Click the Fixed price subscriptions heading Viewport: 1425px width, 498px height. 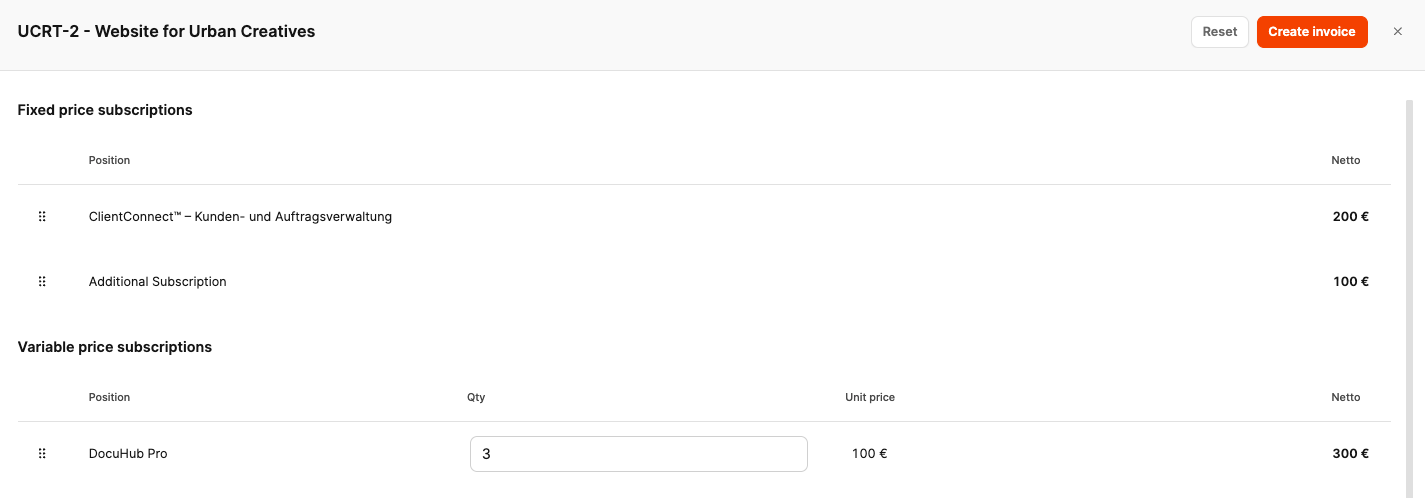coord(105,110)
